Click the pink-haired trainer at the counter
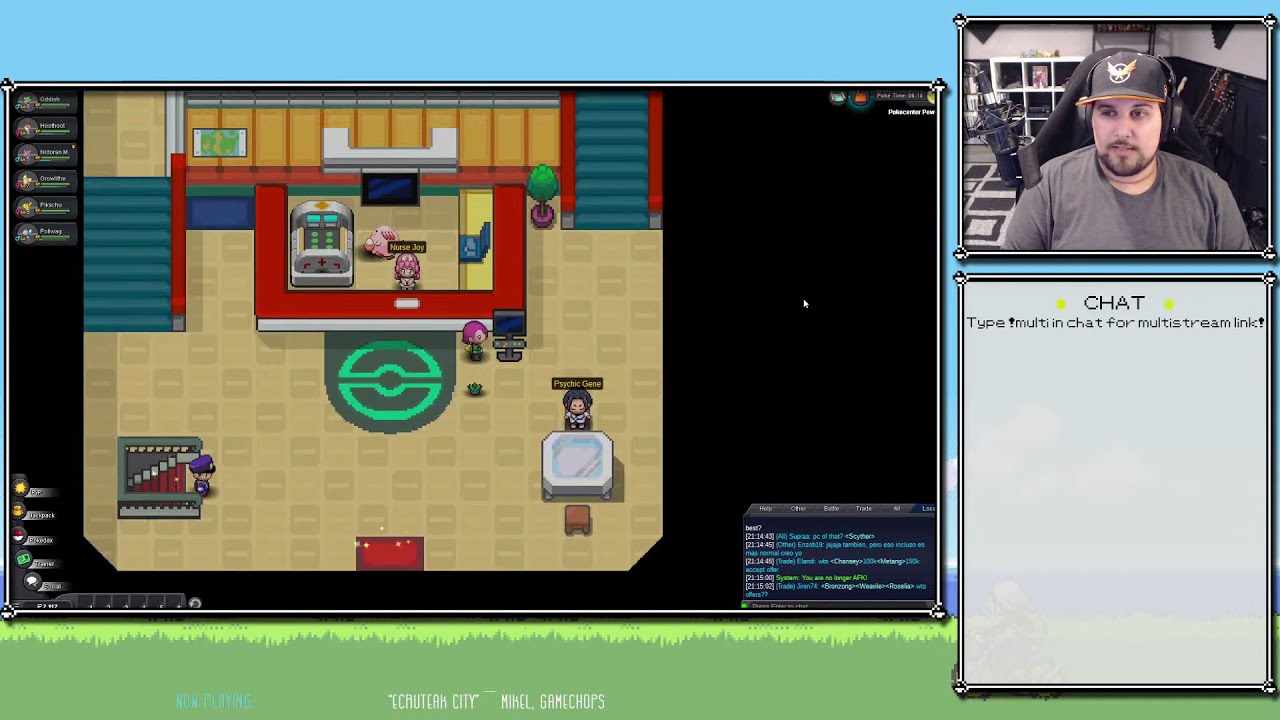This screenshot has height=720, width=1280. [x=475, y=342]
